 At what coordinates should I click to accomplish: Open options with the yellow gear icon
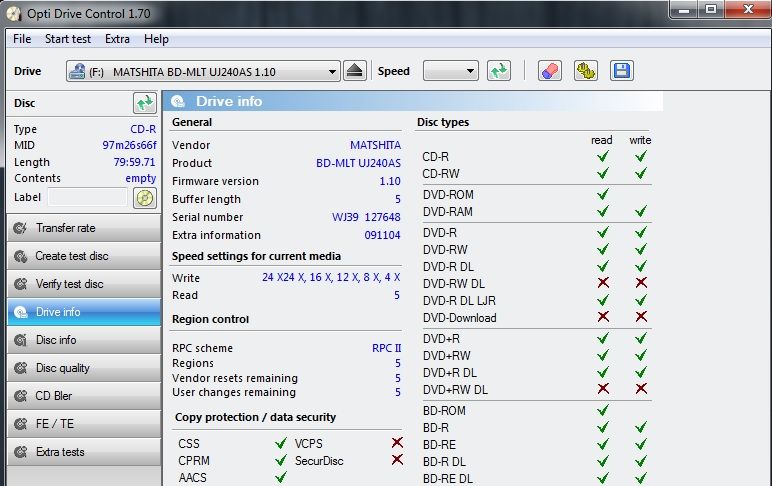tap(586, 71)
